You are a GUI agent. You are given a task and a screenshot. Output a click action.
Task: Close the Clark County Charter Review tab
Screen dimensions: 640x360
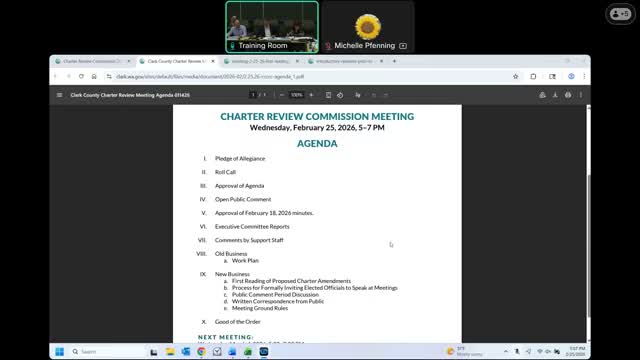(213, 61)
